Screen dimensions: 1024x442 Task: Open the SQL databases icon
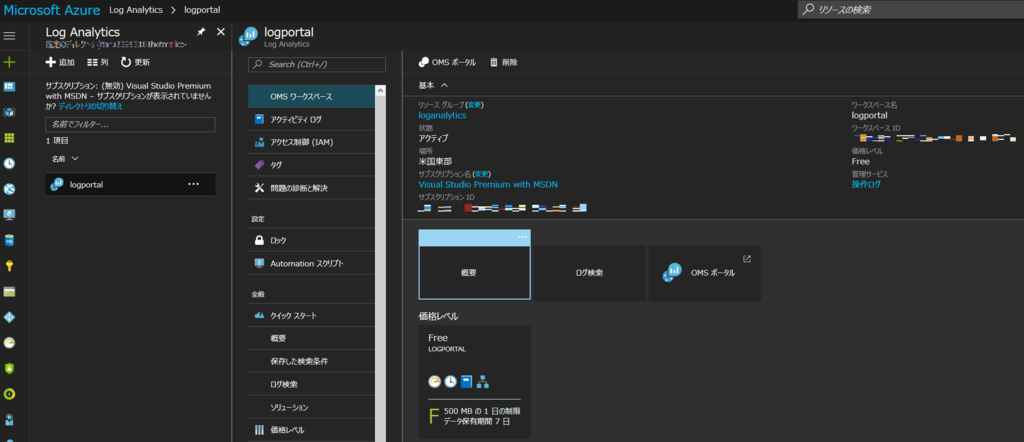click(9, 240)
